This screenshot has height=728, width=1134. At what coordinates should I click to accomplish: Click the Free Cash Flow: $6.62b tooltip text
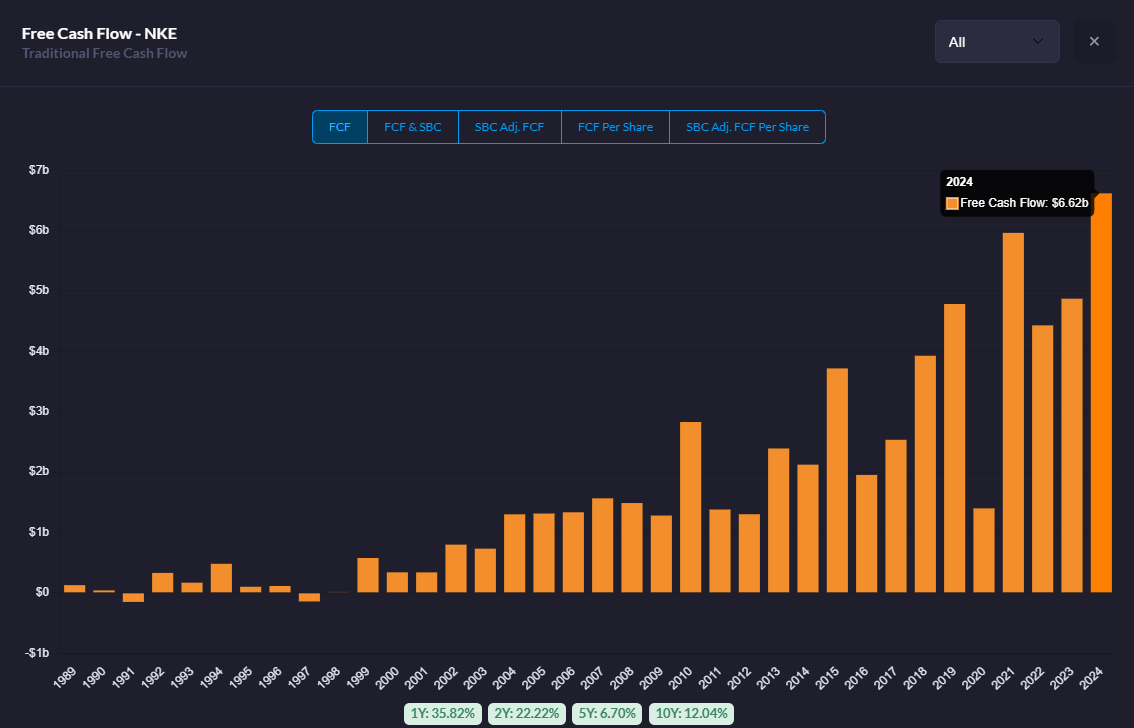click(x=1024, y=203)
